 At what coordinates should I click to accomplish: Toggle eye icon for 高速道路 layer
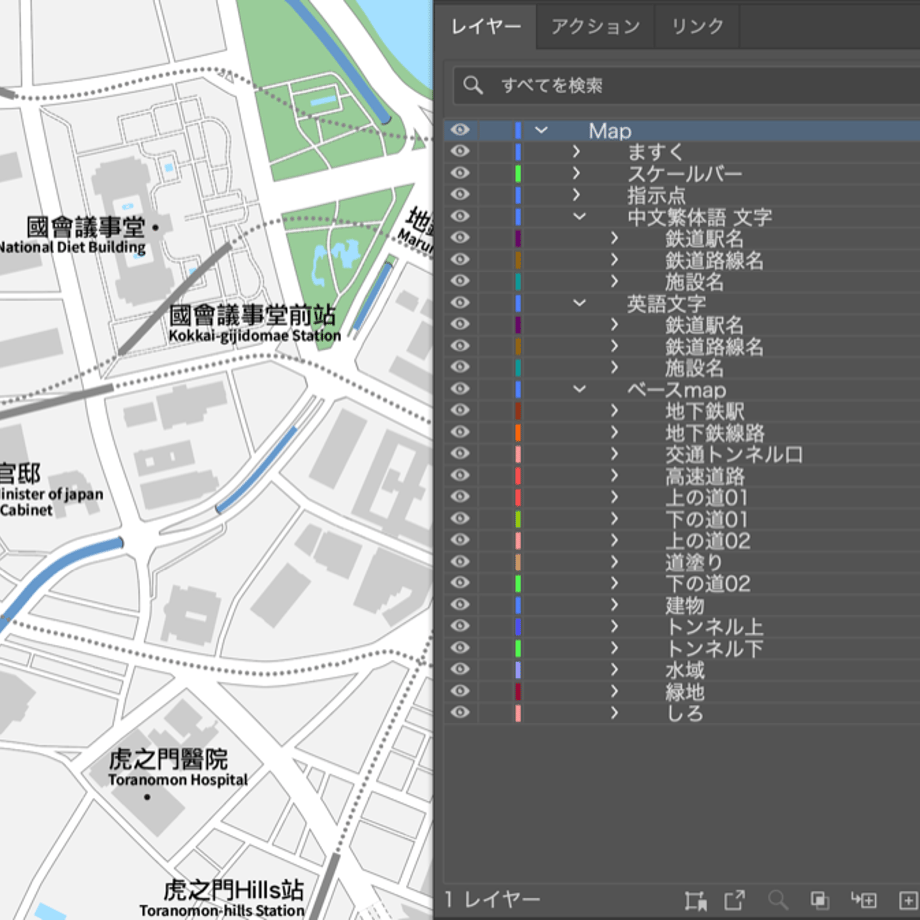pos(460,475)
